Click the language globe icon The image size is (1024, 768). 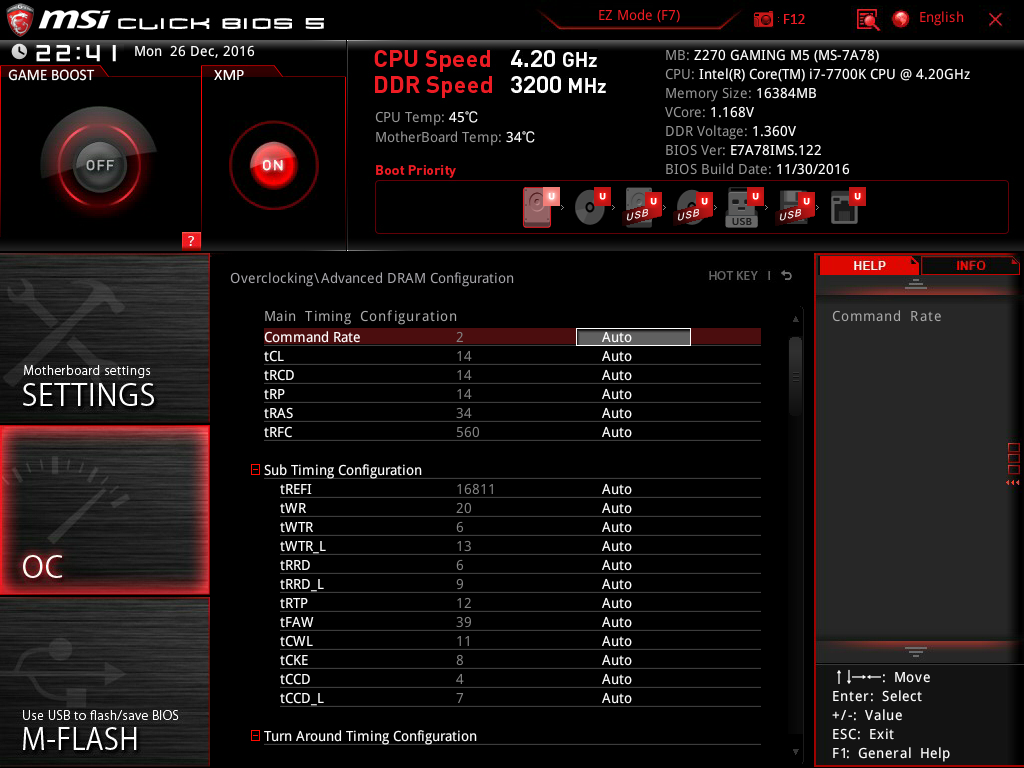point(901,19)
